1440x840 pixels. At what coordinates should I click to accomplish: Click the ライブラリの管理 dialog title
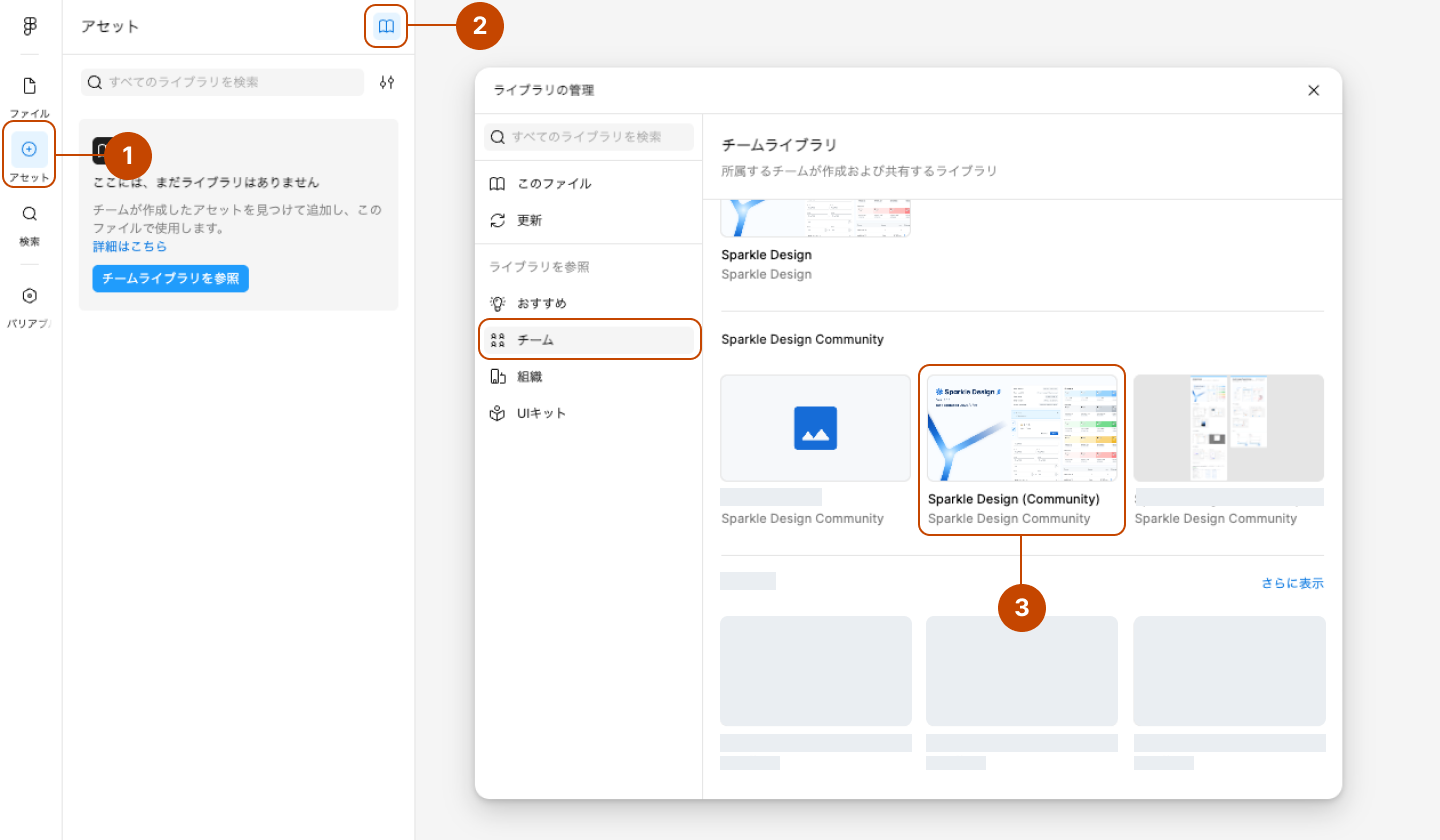pos(544,90)
